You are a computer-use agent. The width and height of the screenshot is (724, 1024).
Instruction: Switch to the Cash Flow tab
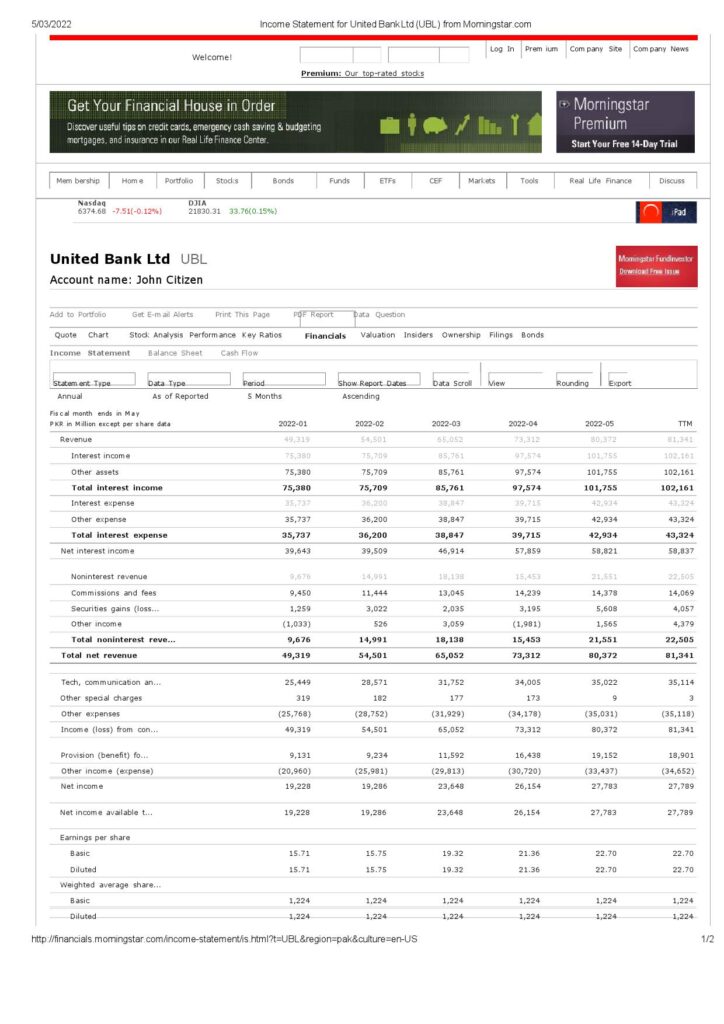click(x=239, y=353)
